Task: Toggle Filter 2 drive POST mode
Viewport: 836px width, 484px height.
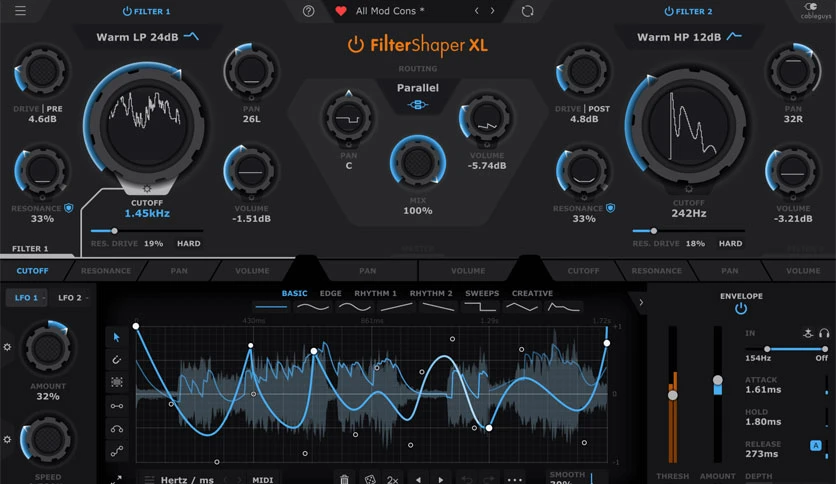Action: (599, 109)
